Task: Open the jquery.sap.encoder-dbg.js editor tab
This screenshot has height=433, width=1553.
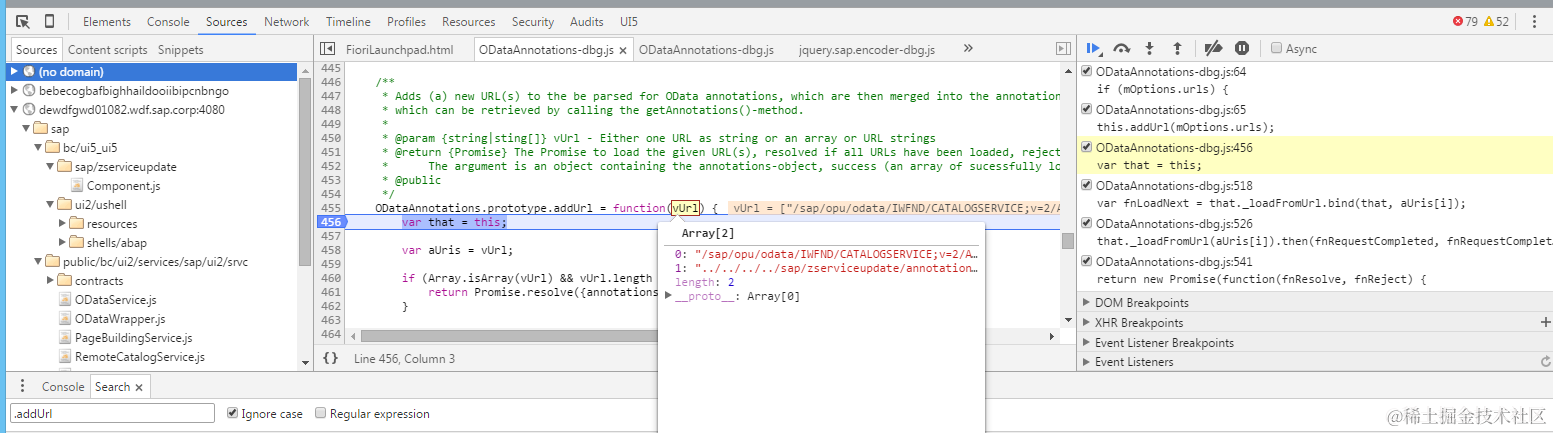Action: (867, 50)
